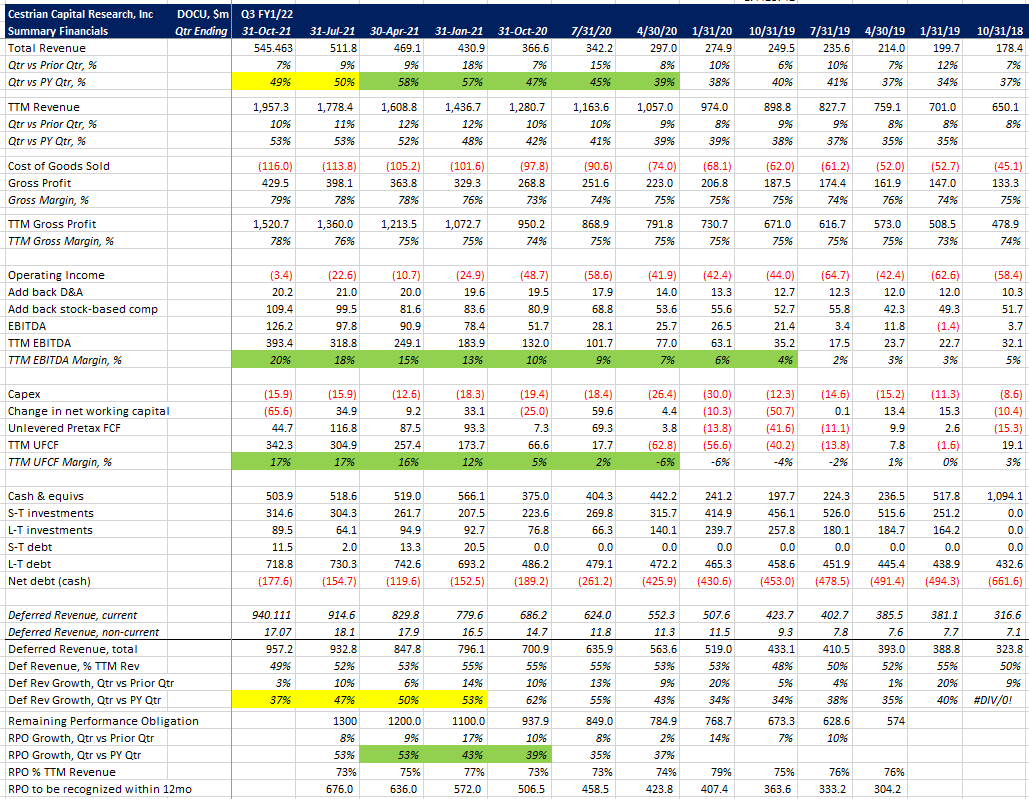
Task: Click the '31-Jan-21' column header
Action: [459, 31]
